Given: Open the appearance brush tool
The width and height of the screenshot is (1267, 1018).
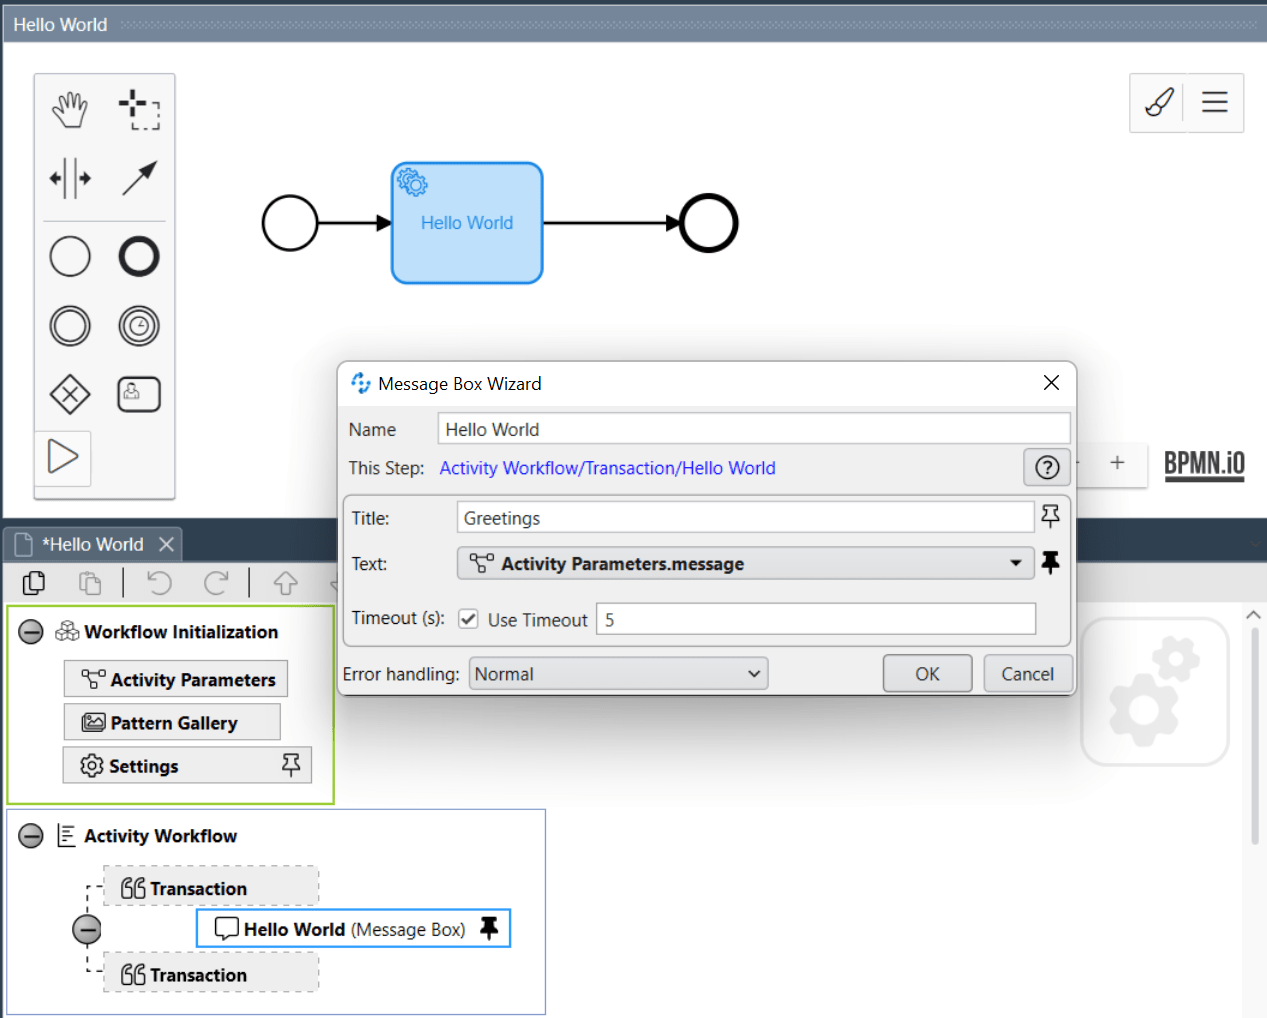Looking at the screenshot, I should [x=1157, y=102].
